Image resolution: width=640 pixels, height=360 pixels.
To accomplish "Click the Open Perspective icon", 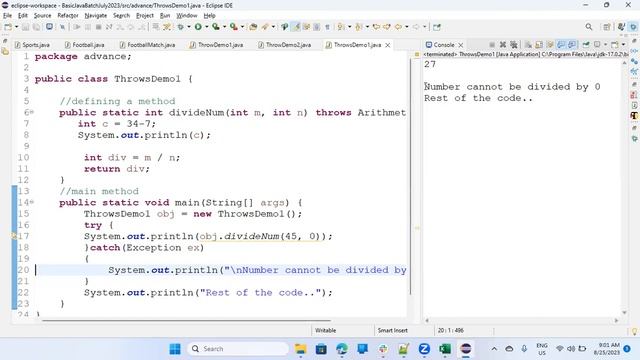I will pyautogui.click(x=607, y=27).
